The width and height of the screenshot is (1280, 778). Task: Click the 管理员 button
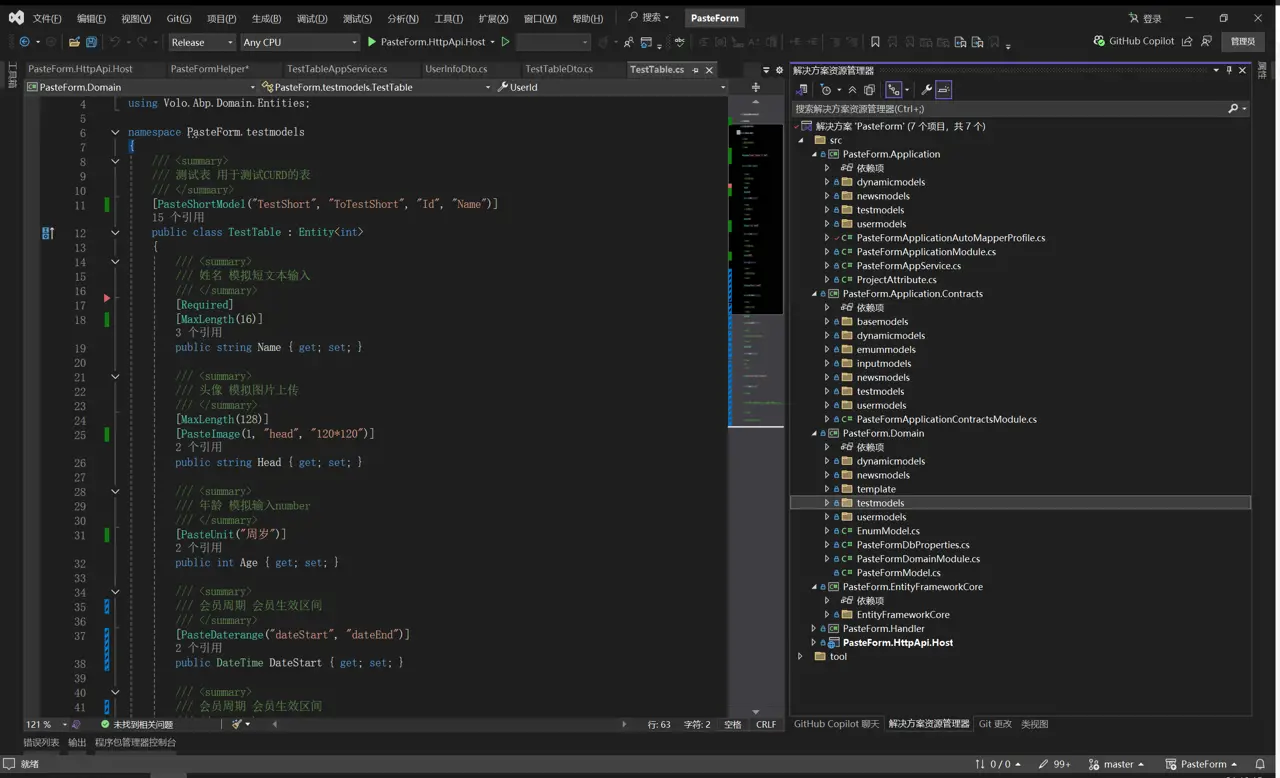[1242, 42]
